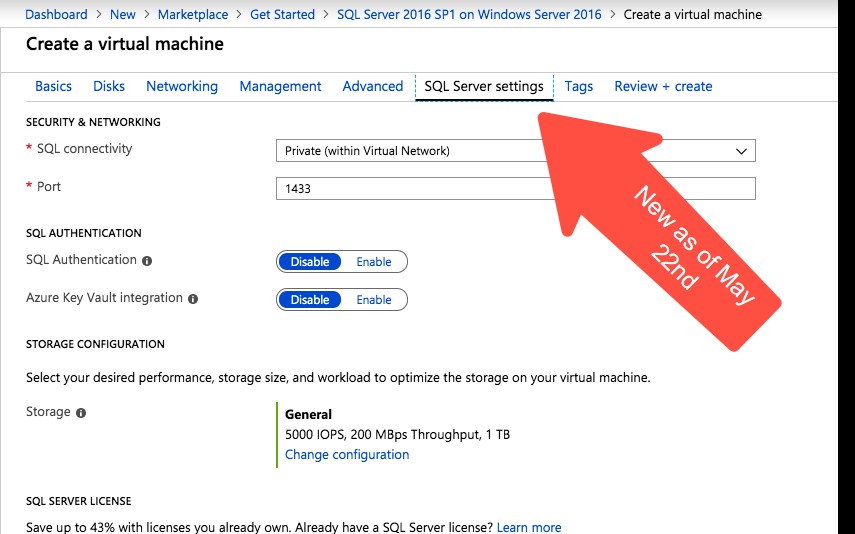Image resolution: width=855 pixels, height=534 pixels.
Task: Open the Networking tab
Action: click(182, 86)
